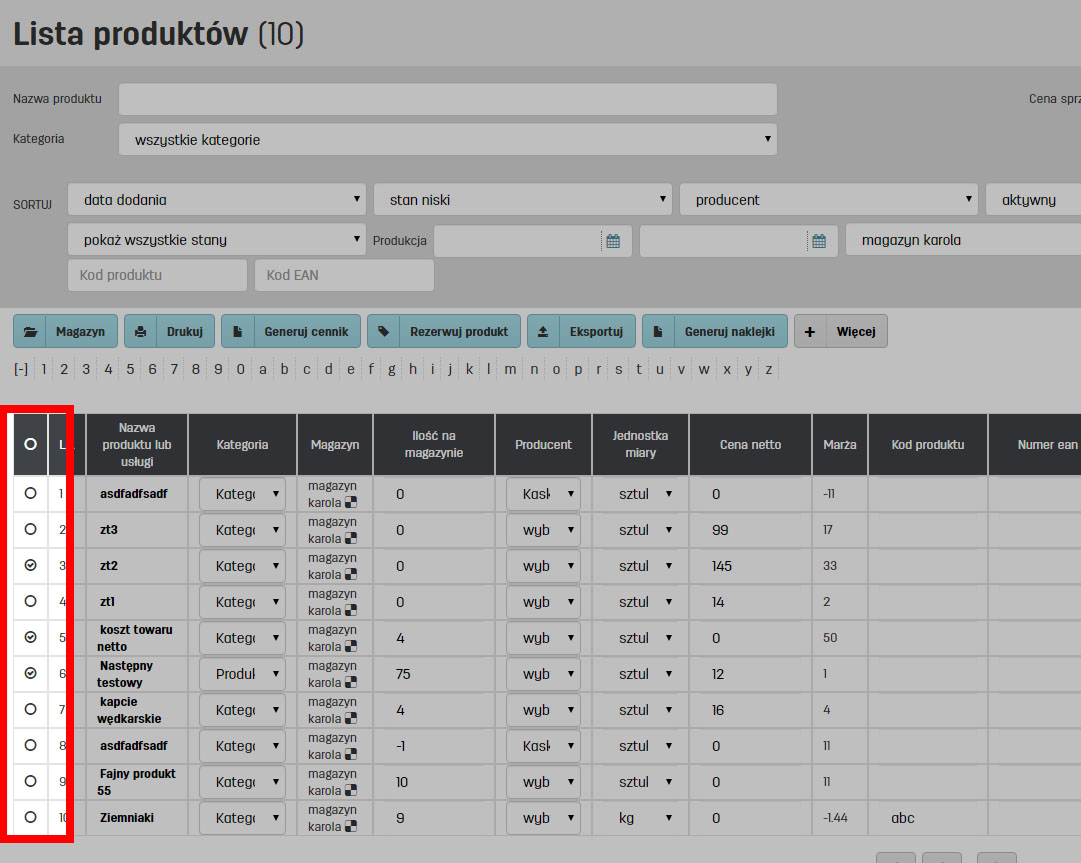Open the first Produkcja date calendar icon
This screenshot has height=863, width=1081.
point(613,241)
